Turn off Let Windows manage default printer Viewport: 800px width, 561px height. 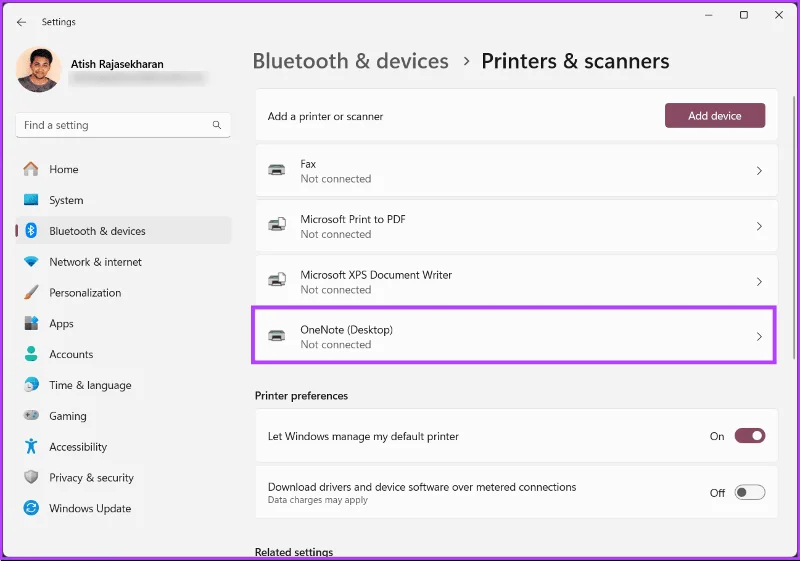click(x=749, y=436)
